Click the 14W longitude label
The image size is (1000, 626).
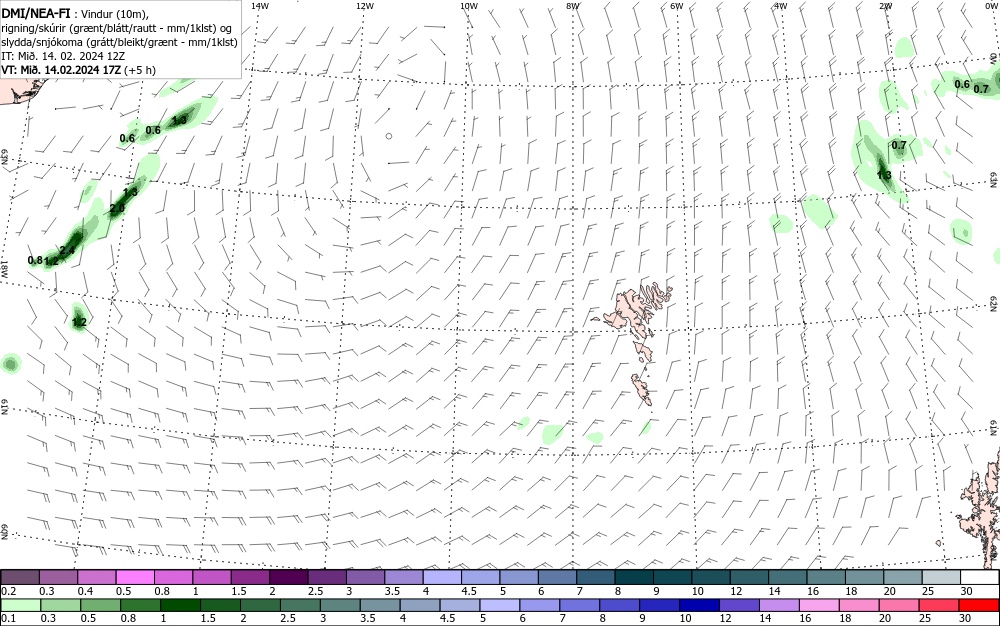[260, 6]
